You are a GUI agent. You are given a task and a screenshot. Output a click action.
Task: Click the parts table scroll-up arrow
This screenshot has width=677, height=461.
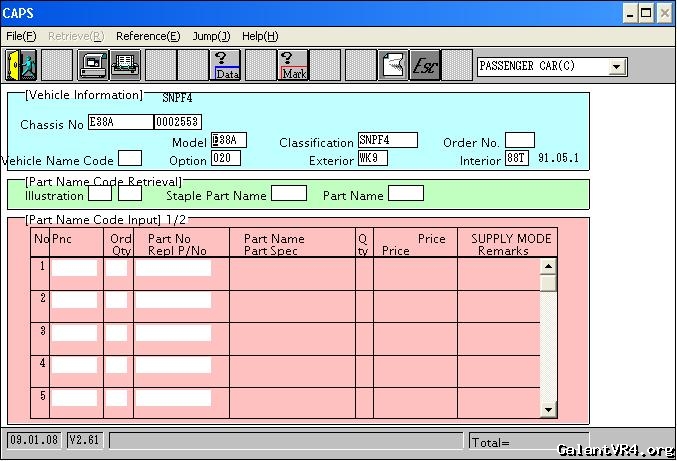(548, 266)
